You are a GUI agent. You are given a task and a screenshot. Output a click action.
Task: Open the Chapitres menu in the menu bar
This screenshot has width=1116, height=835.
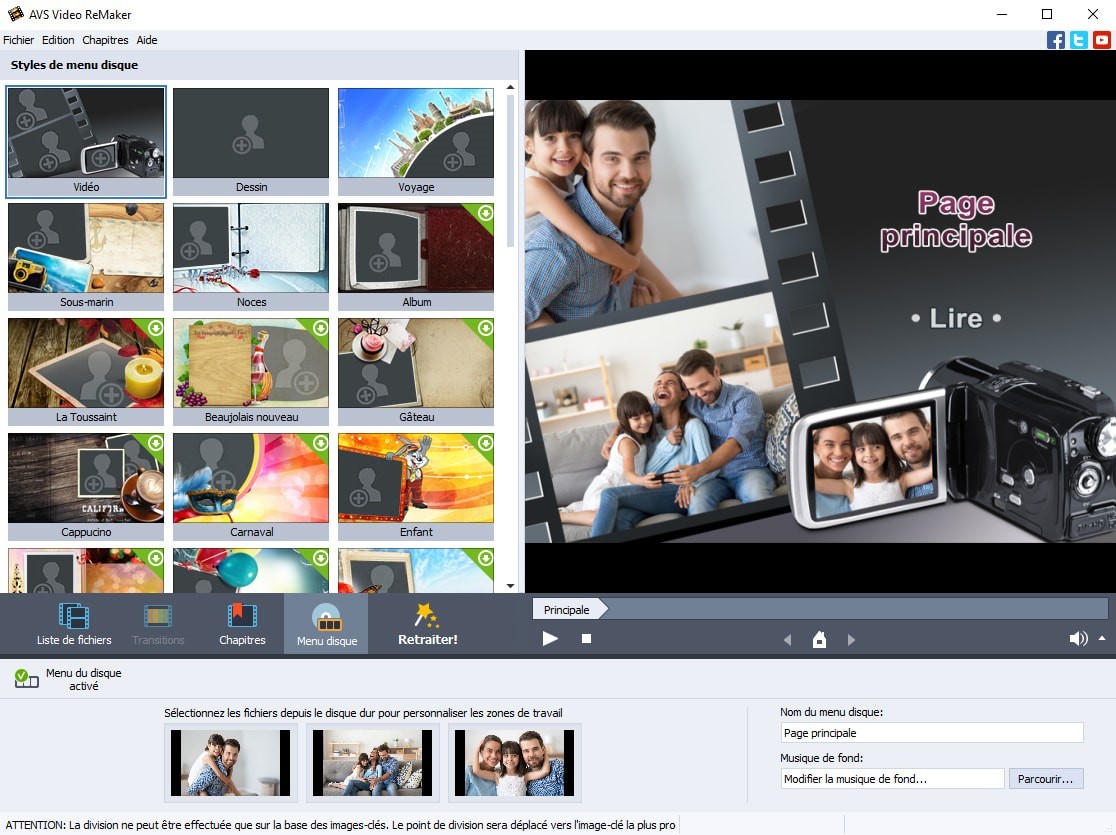click(105, 40)
